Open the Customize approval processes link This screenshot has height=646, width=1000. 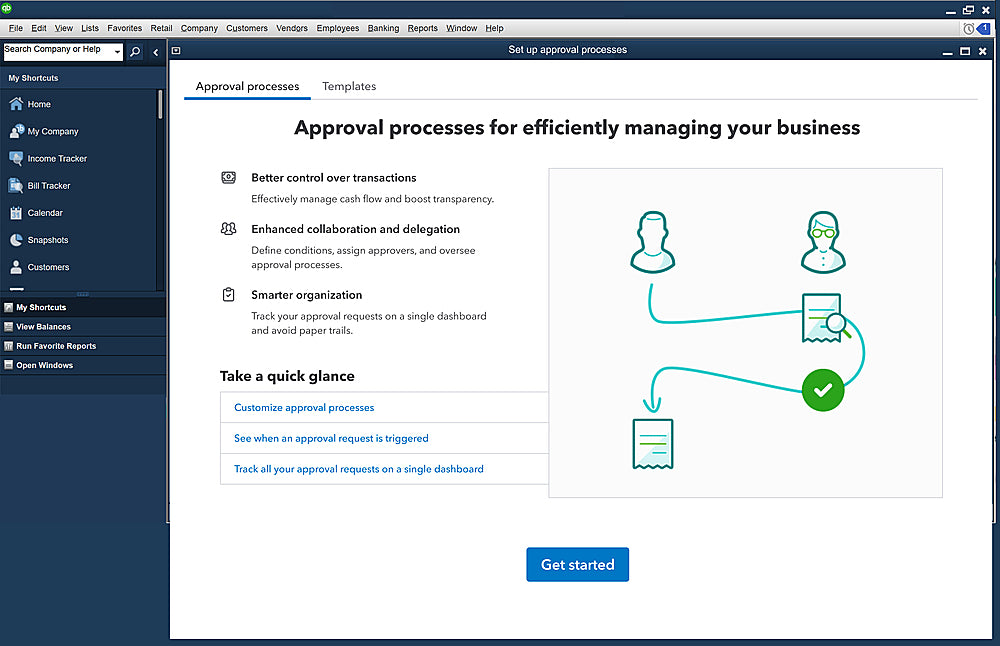304,408
